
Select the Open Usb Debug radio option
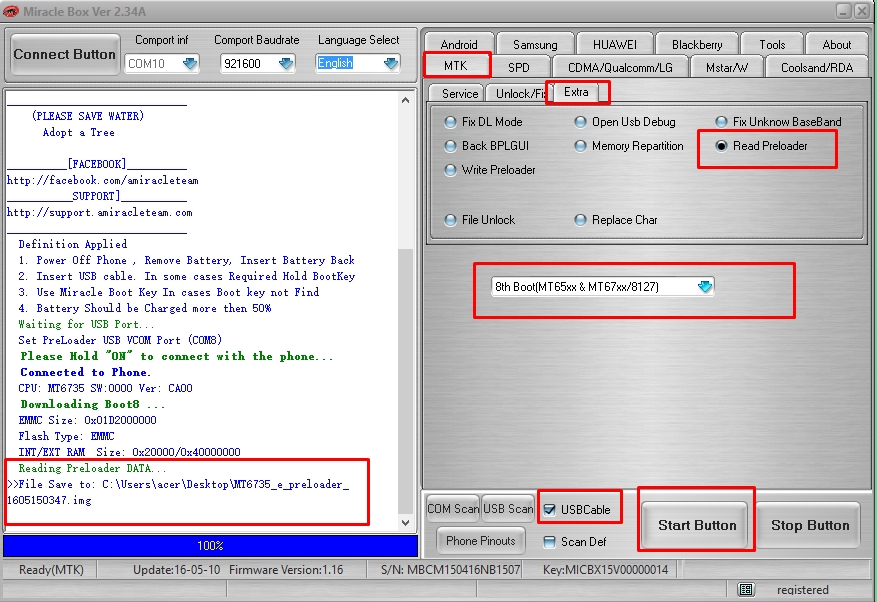[625, 121]
